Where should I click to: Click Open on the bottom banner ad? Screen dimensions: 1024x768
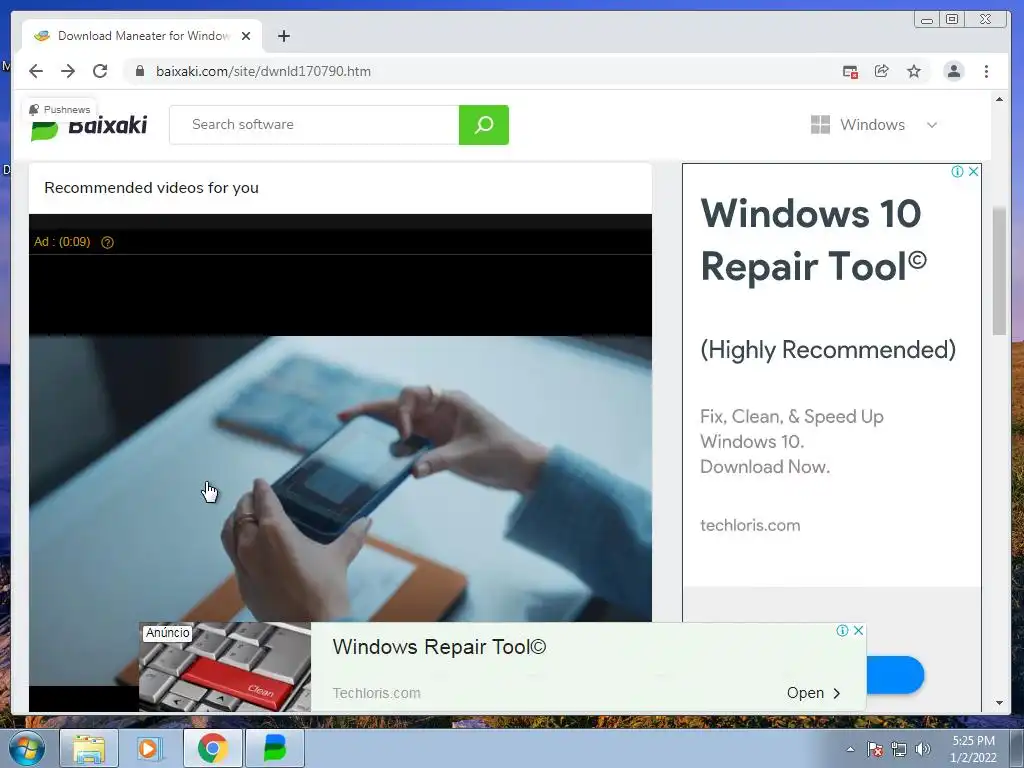pyautogui.click(x=813, y=693)
